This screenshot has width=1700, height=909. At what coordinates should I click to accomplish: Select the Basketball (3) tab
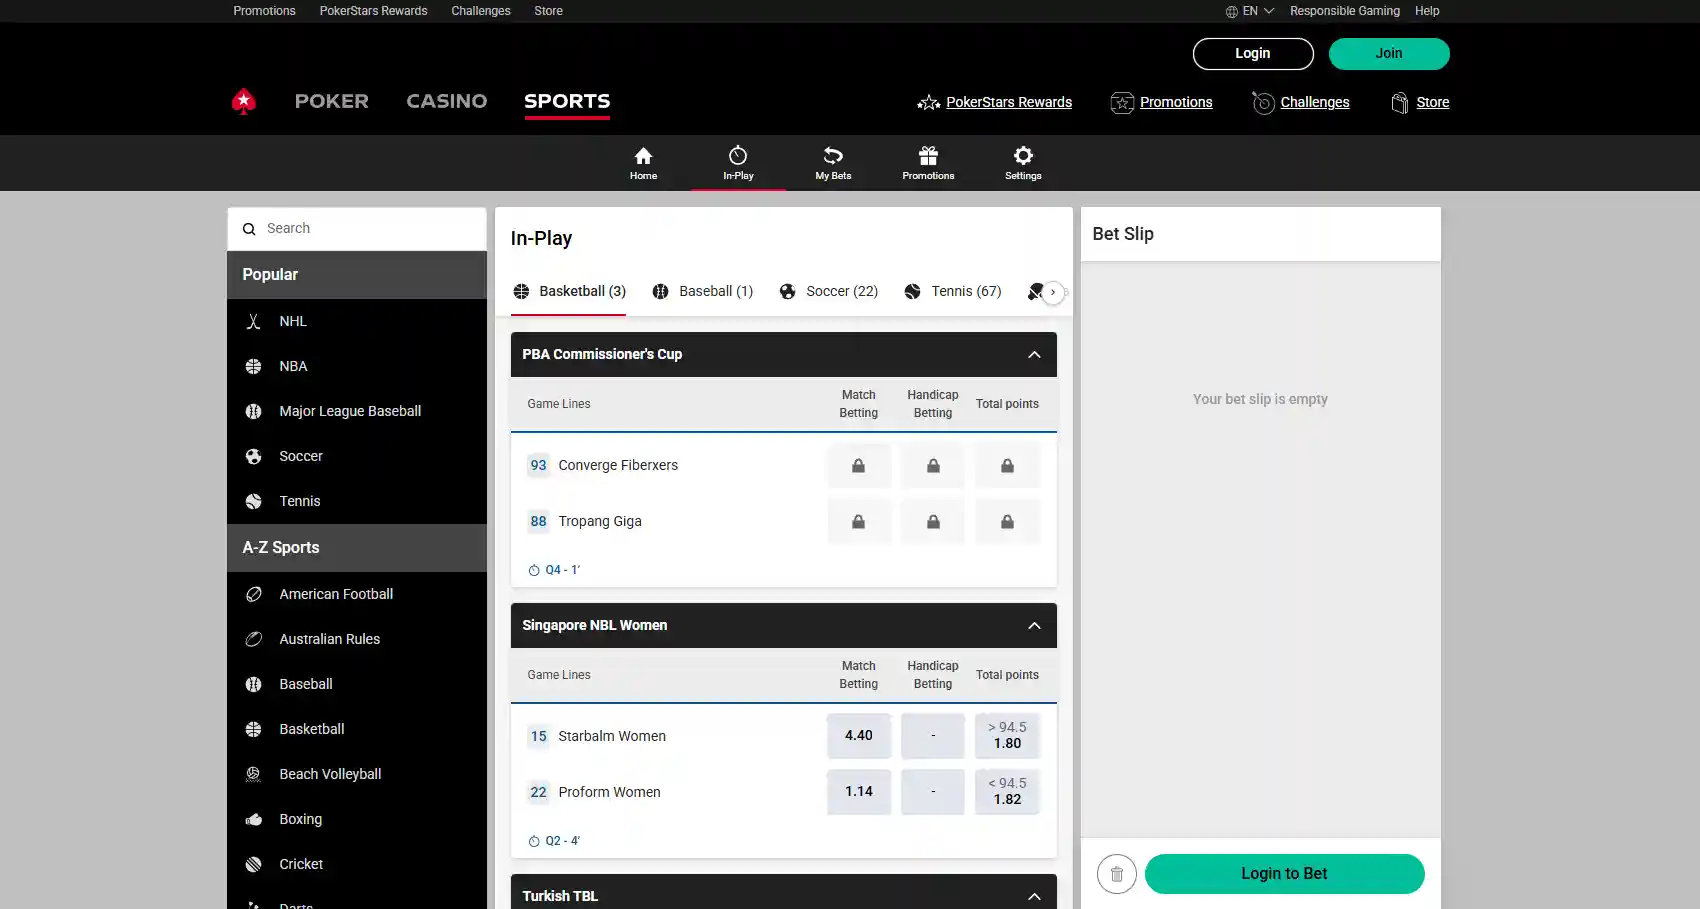[570, 291]
